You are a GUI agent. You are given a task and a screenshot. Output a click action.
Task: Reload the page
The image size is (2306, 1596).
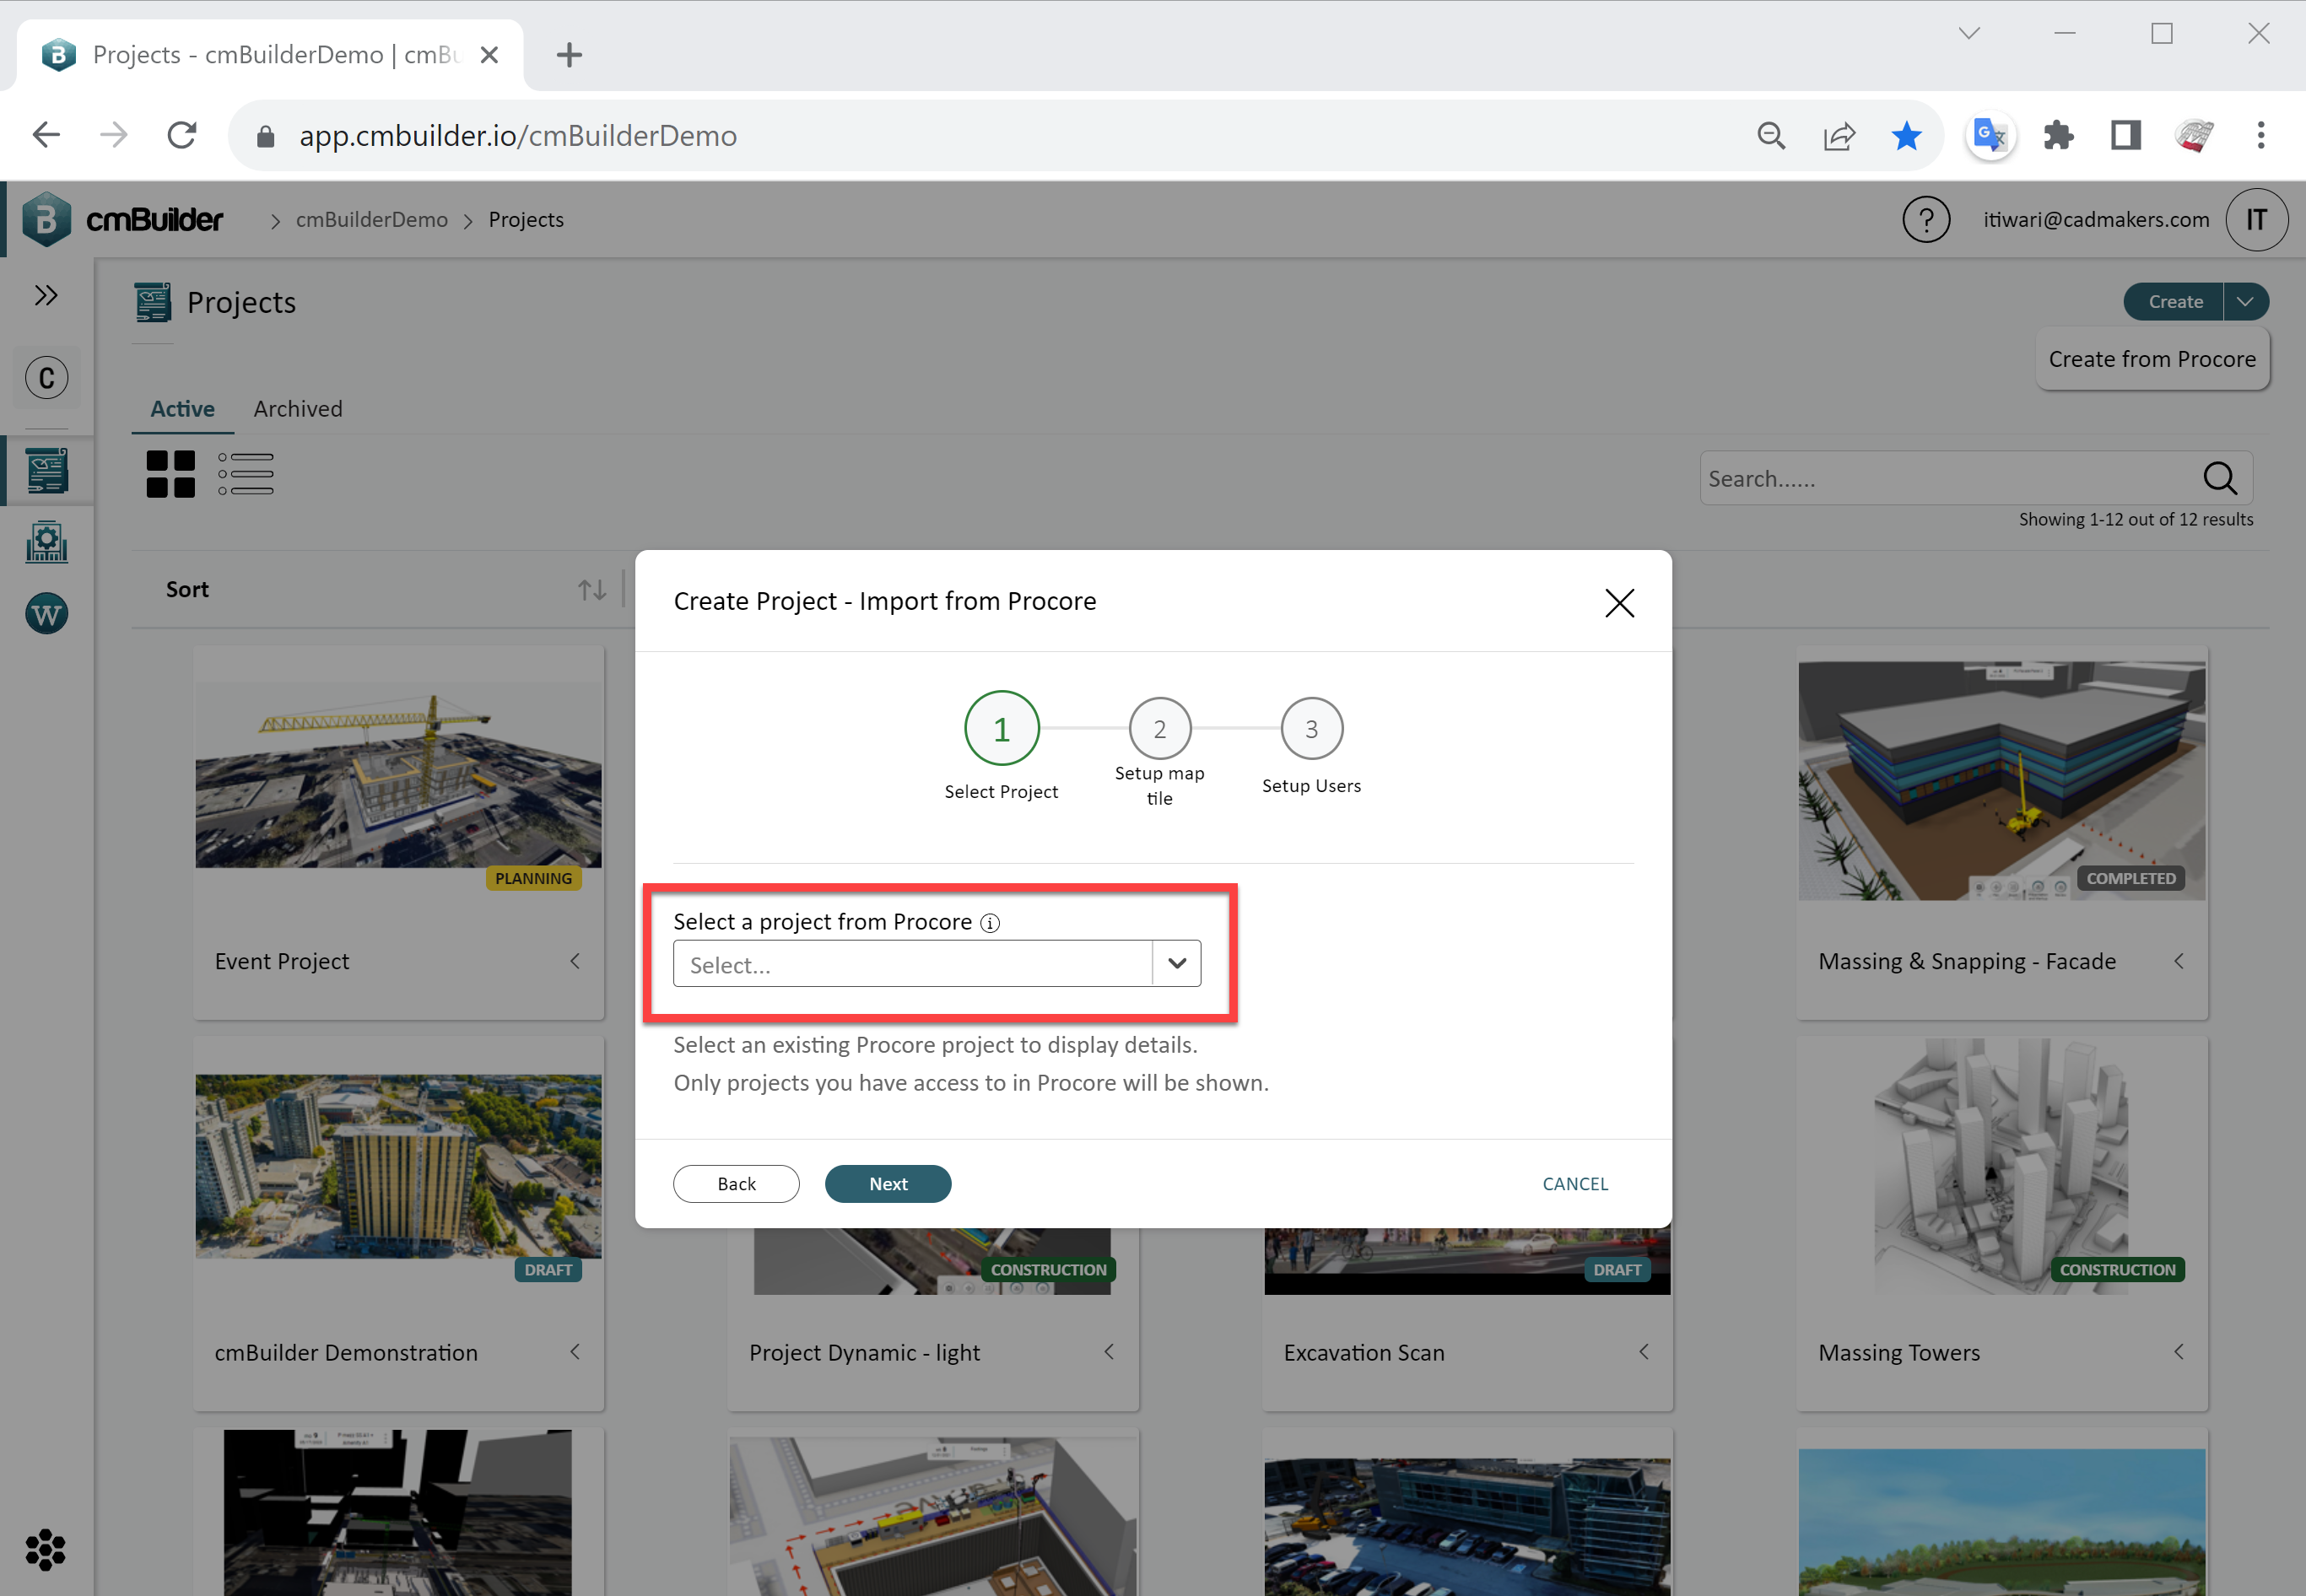pyautogui.click(x=182, y=135)
